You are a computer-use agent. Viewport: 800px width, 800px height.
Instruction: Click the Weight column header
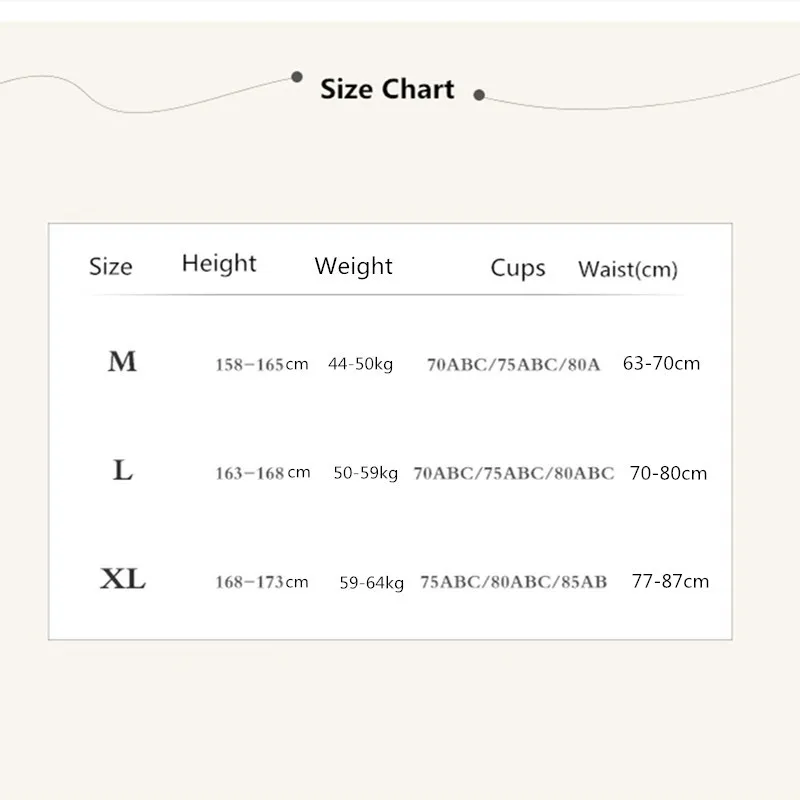(353, 266)
